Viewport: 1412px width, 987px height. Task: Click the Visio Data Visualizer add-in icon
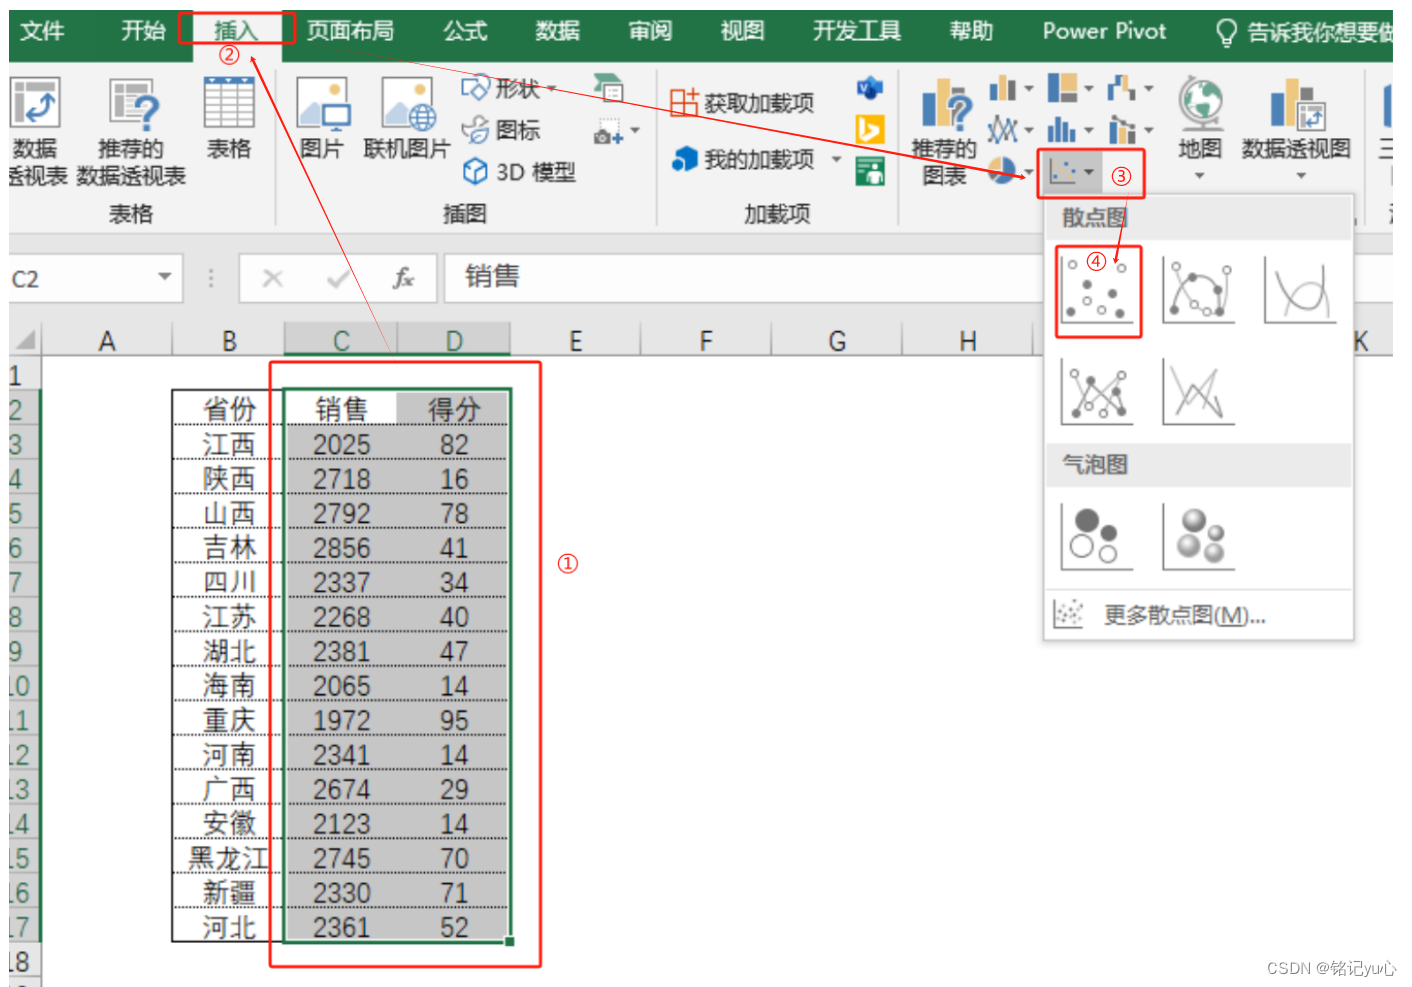click(x=870, y=88)
